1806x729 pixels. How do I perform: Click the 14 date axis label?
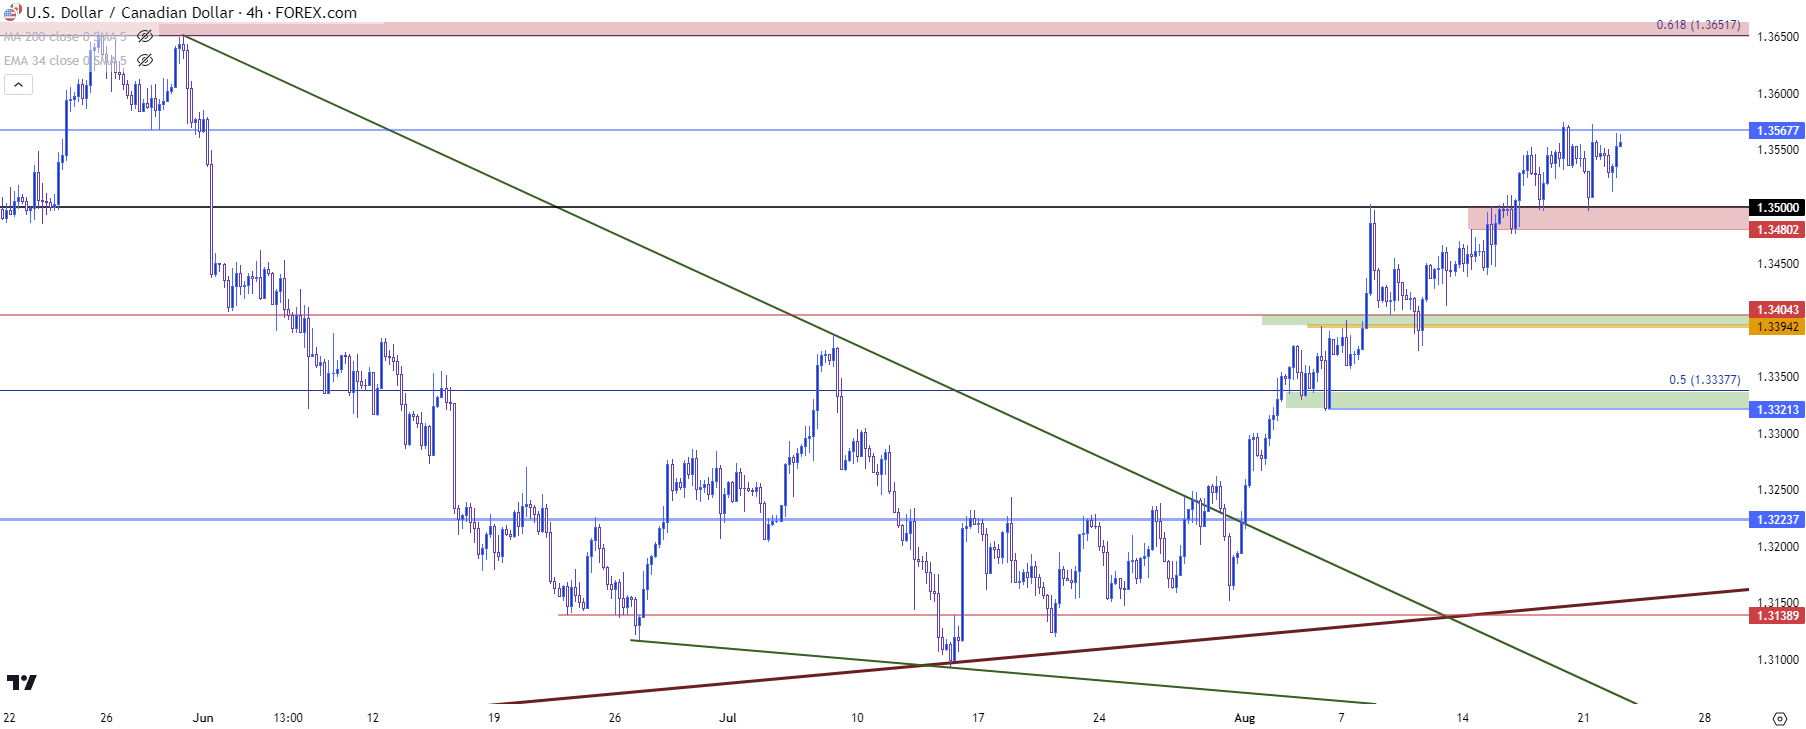(1462, 718)
